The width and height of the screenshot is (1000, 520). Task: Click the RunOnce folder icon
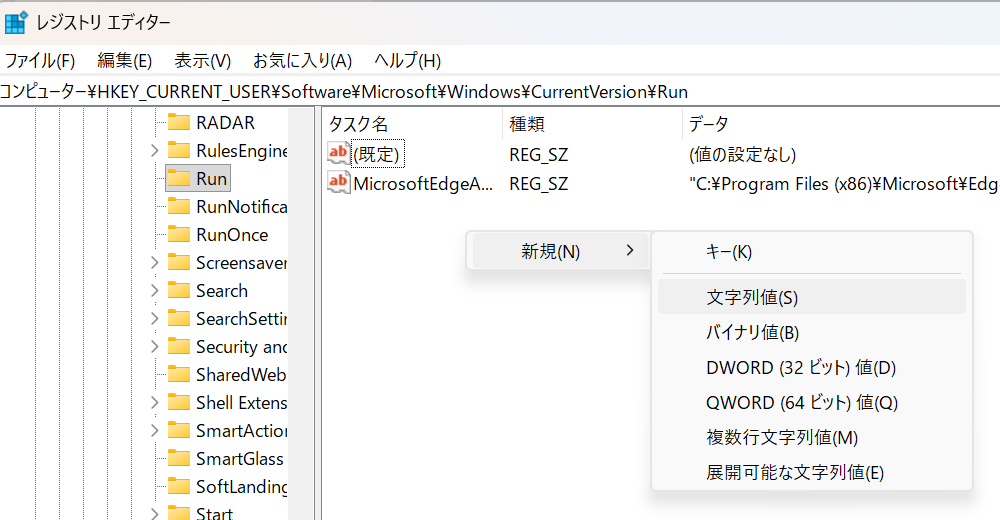[179, 234]
